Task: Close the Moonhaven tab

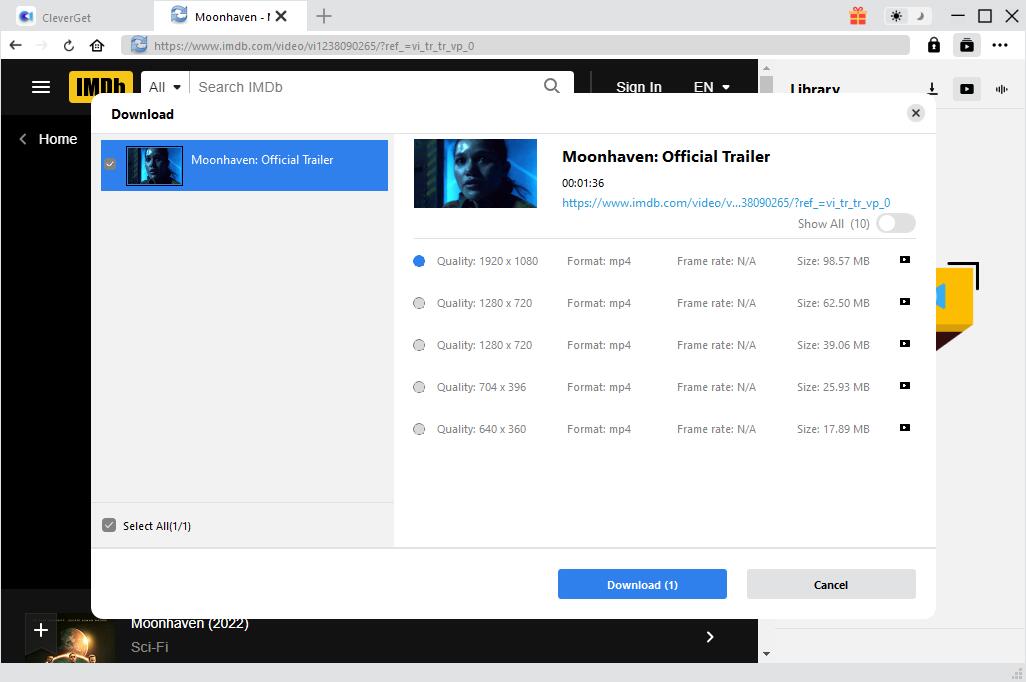Action: tap(281, 16)
